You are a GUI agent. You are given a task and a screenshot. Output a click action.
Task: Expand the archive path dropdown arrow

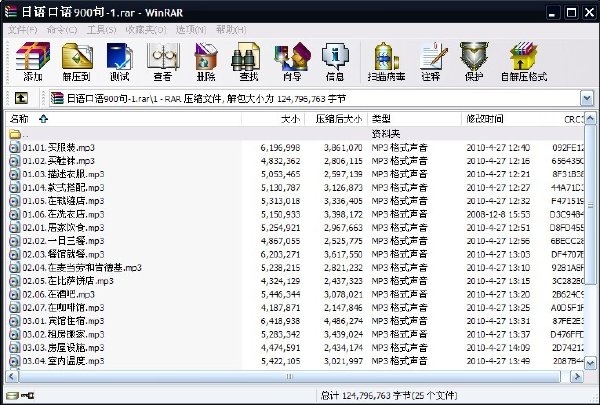point(587,99)
